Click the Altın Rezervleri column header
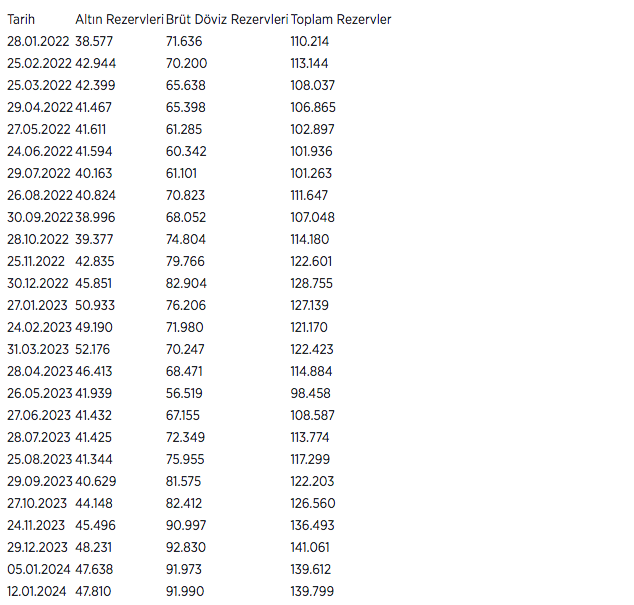Viewport: 634px width, 605px height. click(119, 19)
